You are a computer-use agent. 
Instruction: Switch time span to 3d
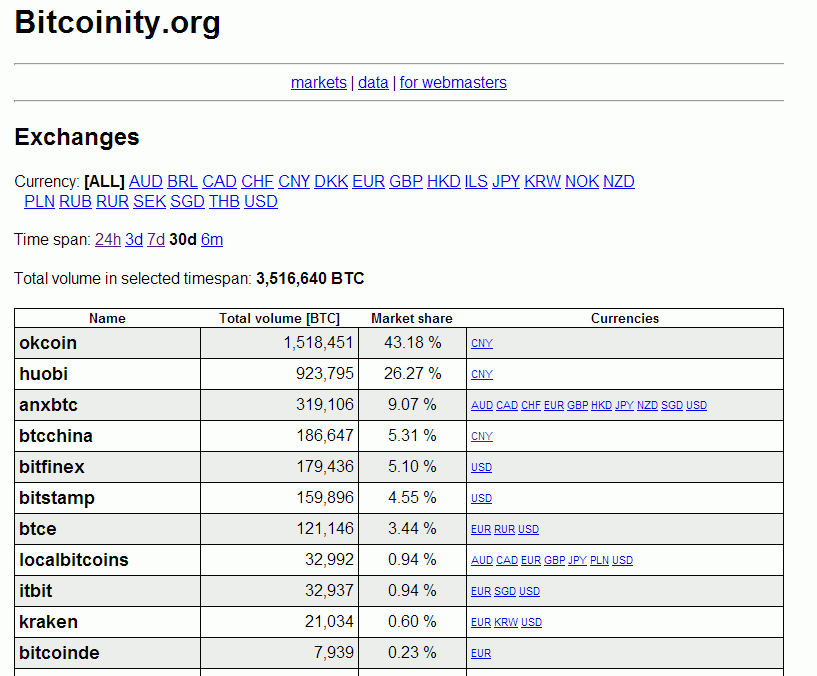click(134, 239)
